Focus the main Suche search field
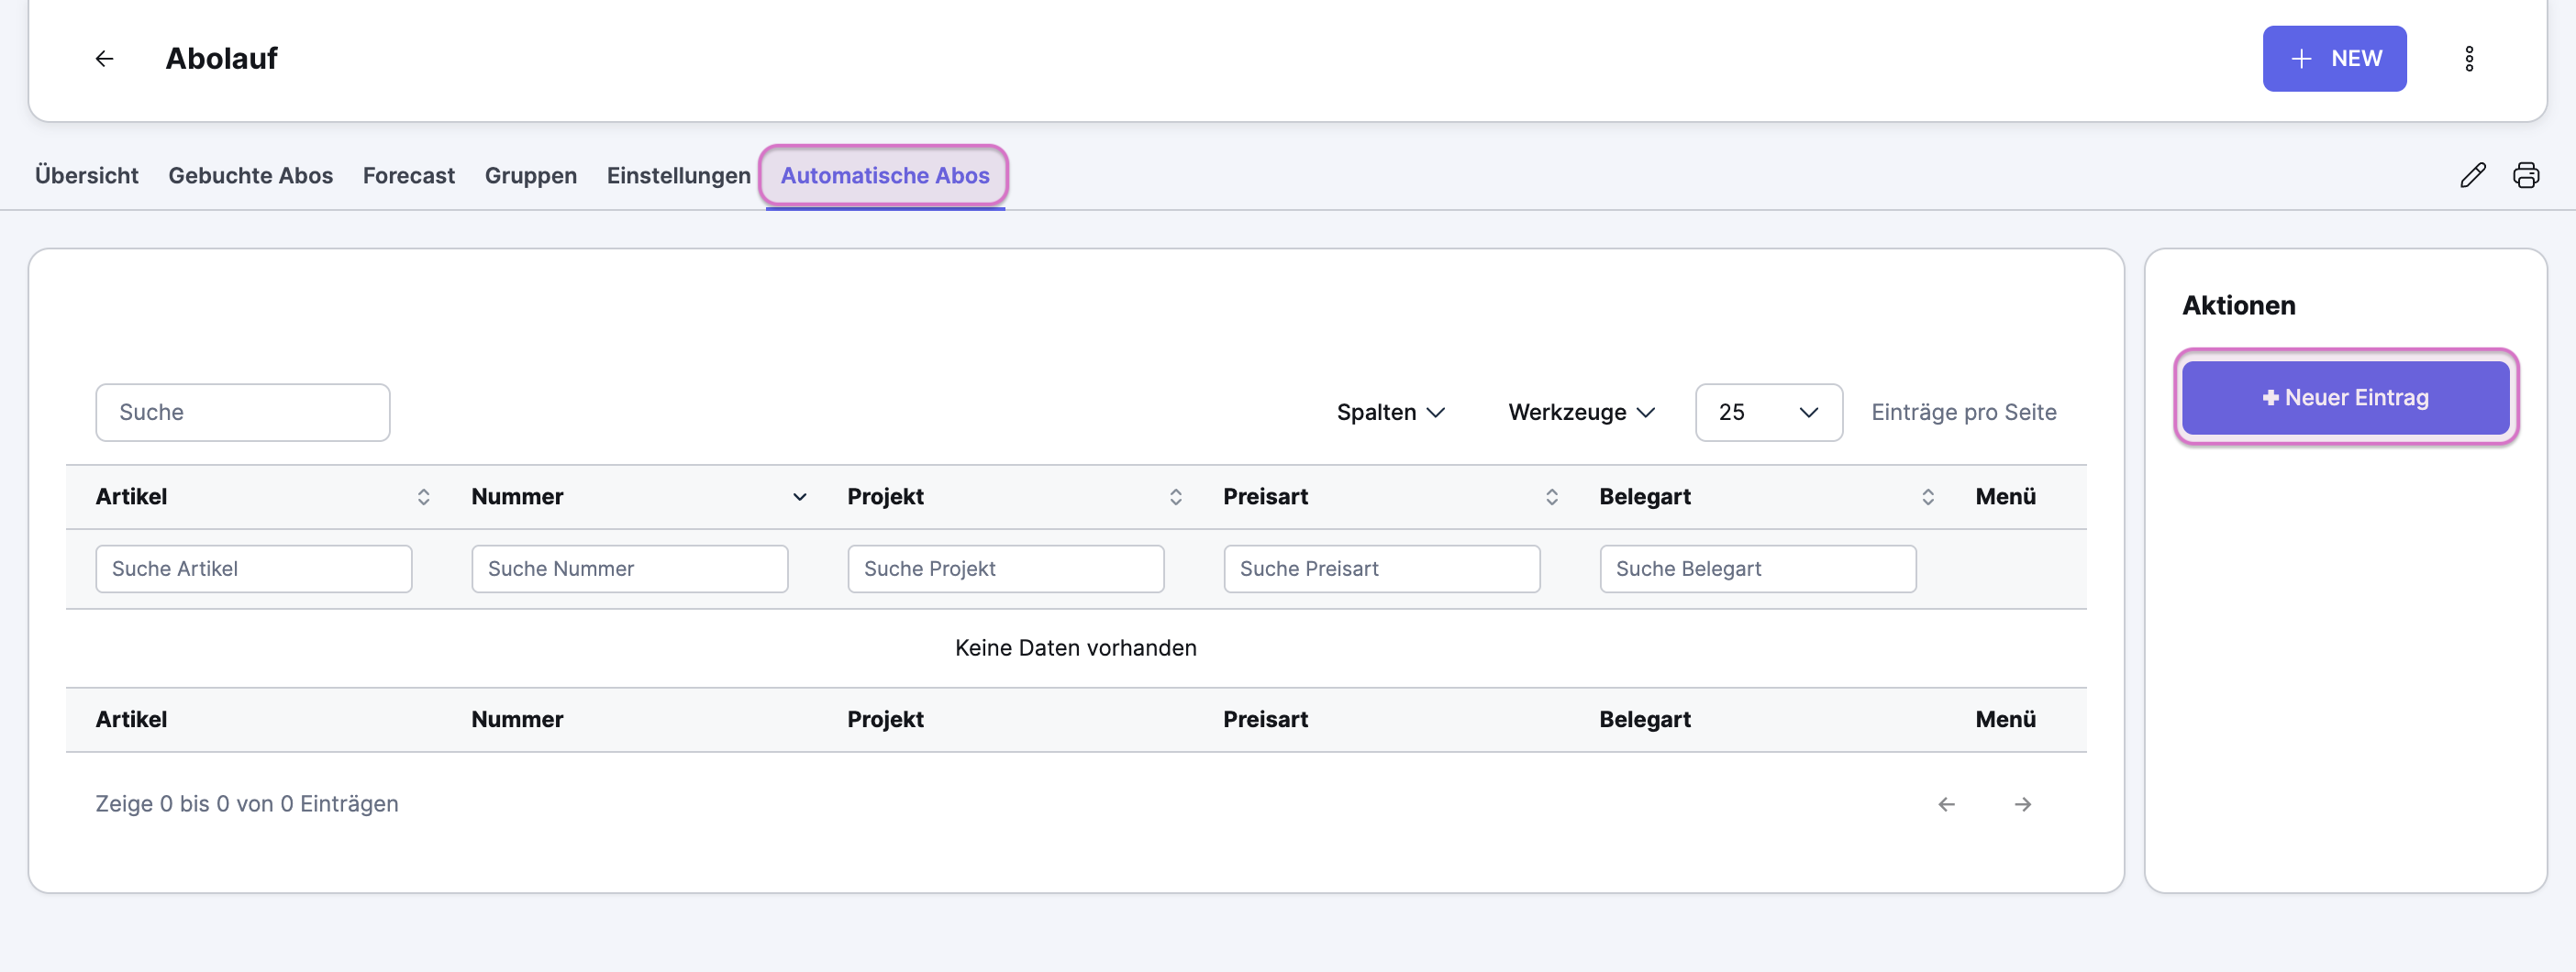 [242, 413]
